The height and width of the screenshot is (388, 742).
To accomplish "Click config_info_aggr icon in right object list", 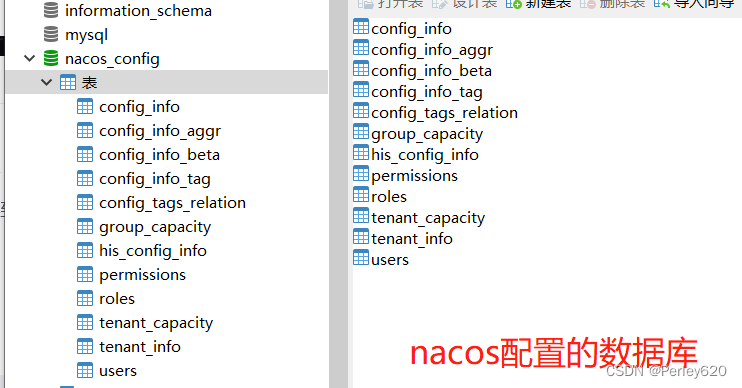I will pos(361,48).
